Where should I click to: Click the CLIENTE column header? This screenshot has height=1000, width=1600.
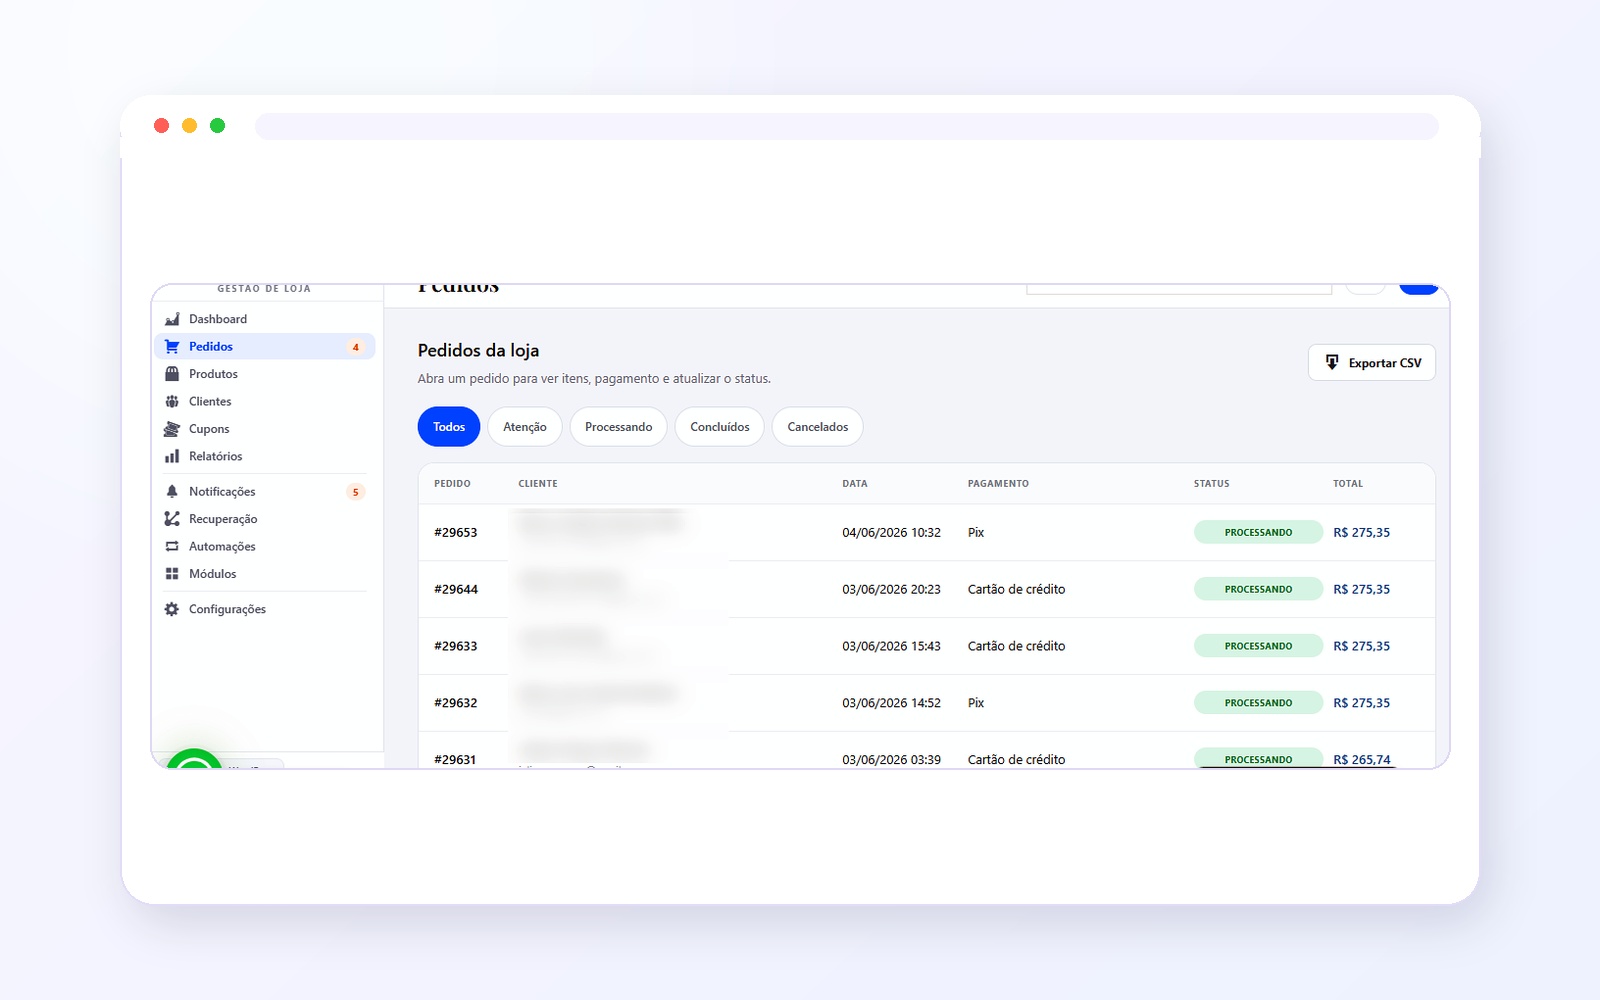[x=538, y=484]
